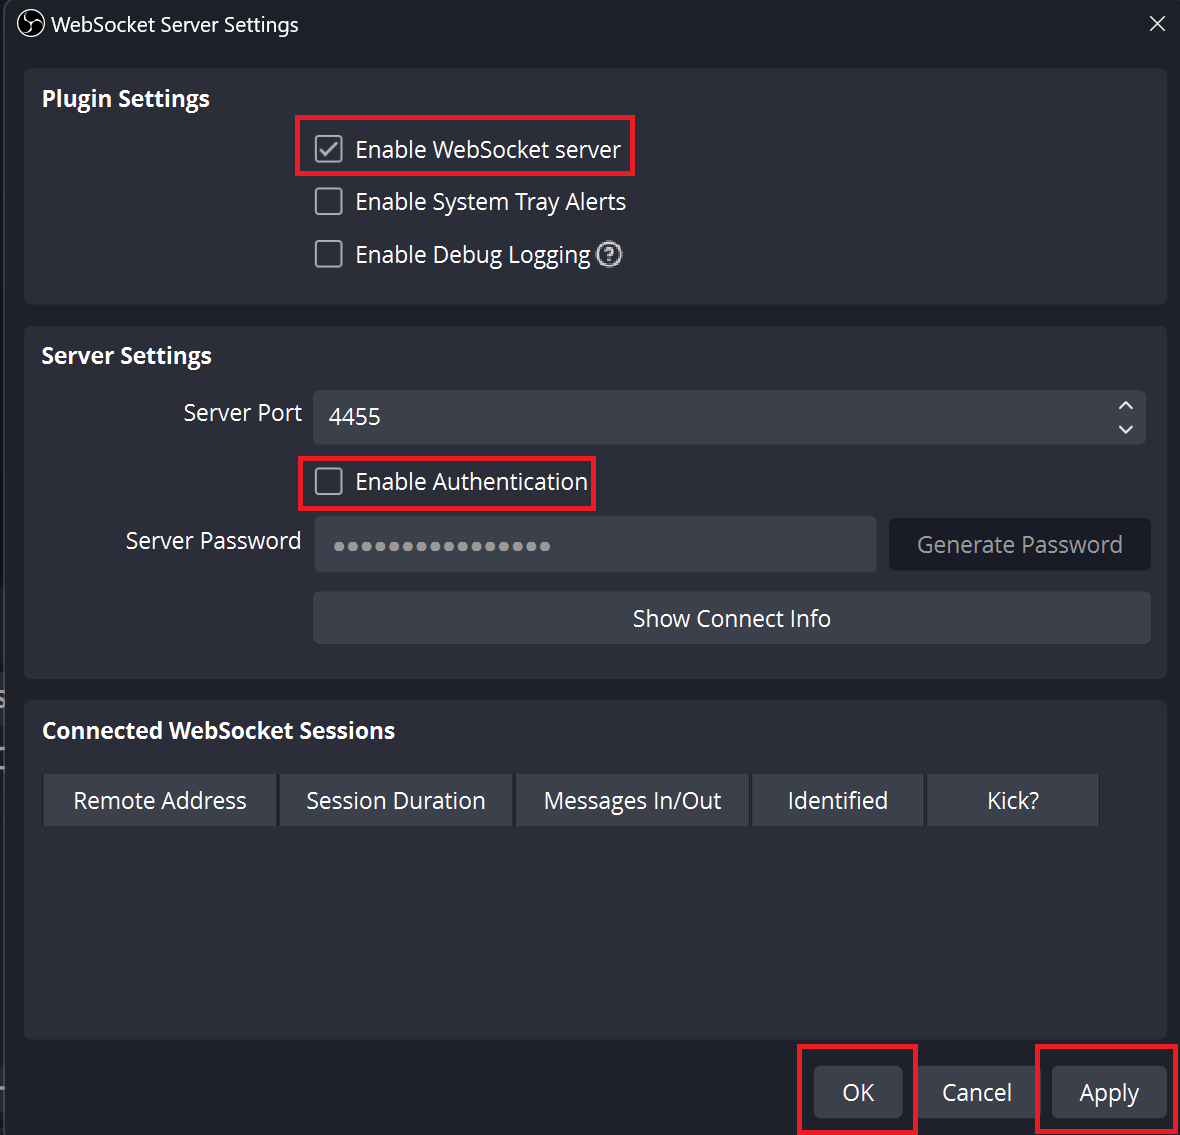The height and width of the screenshot is (1135, 1180).
Task: Open Show Connect Info
Action: point(731,619)
